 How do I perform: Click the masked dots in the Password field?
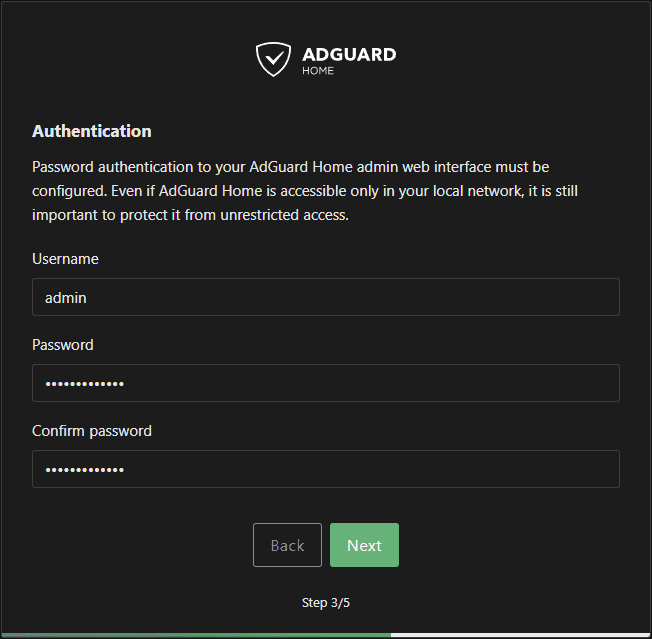point(85,384)
